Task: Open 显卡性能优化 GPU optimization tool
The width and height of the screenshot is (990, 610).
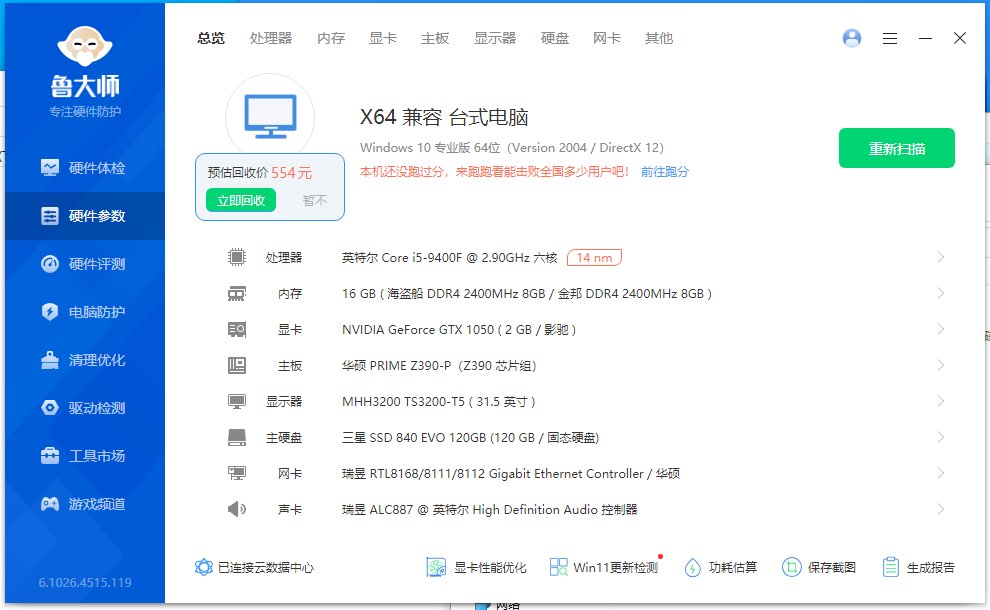Action: coord(477,567)
